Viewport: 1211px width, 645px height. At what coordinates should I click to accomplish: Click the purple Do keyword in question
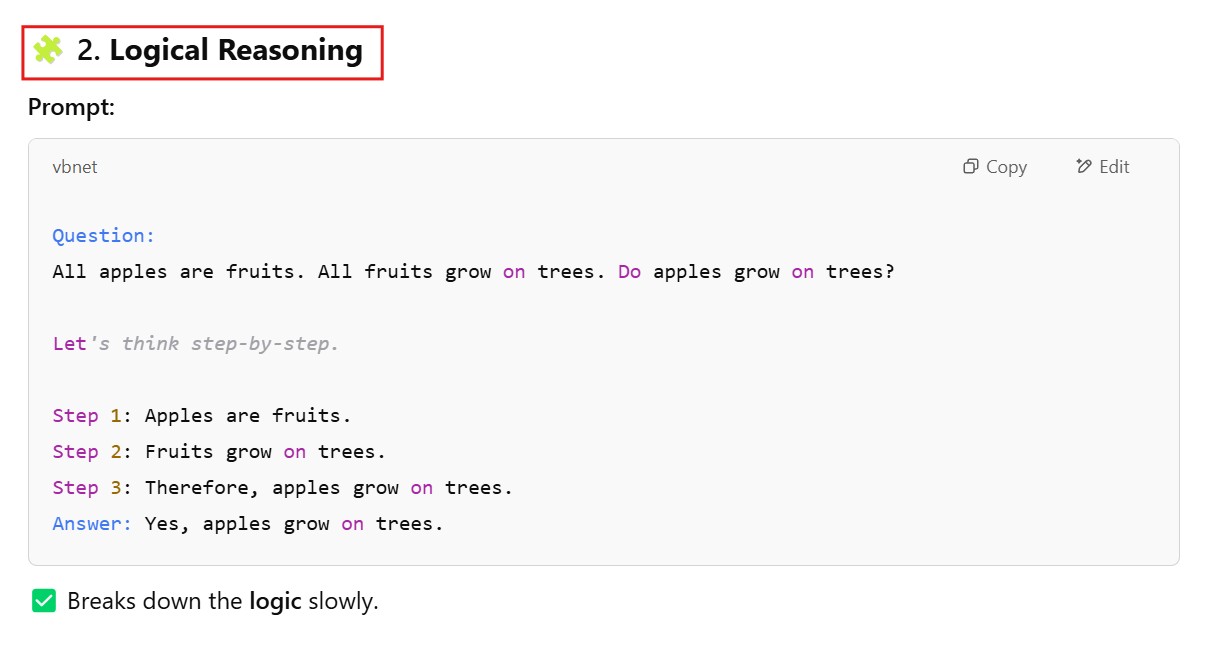click(x=630, y=272)
